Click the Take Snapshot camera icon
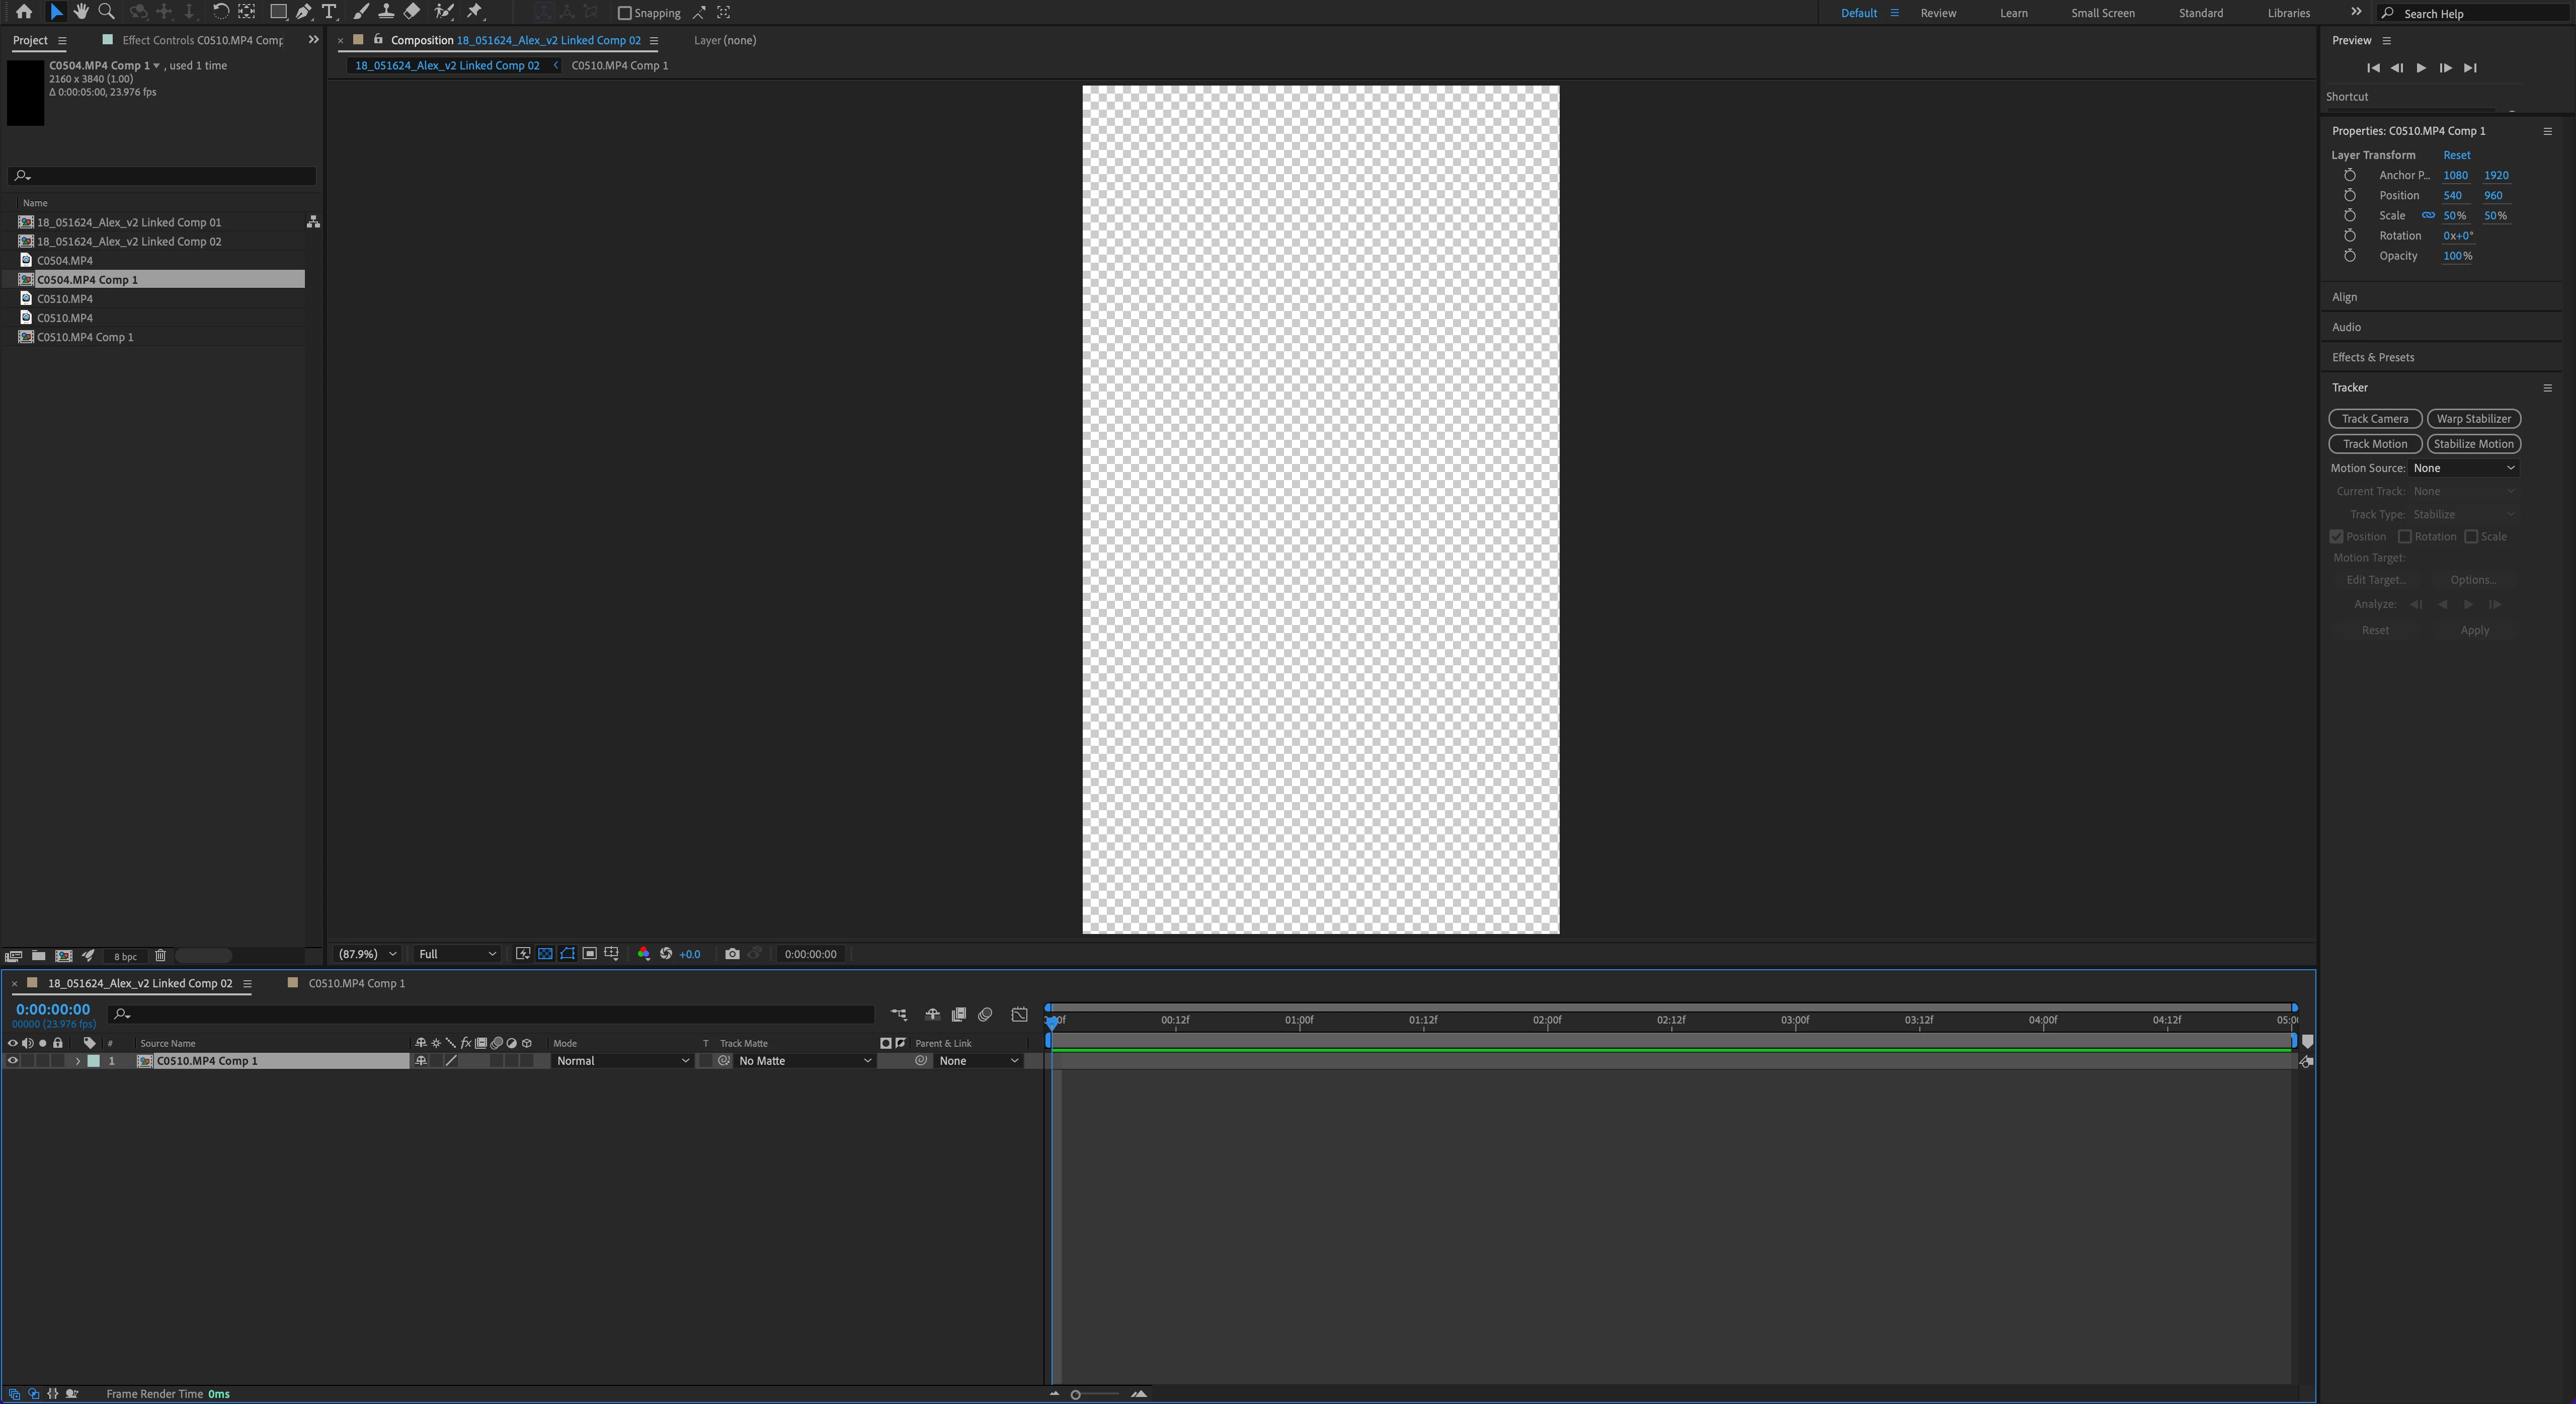 click(732, 954)
